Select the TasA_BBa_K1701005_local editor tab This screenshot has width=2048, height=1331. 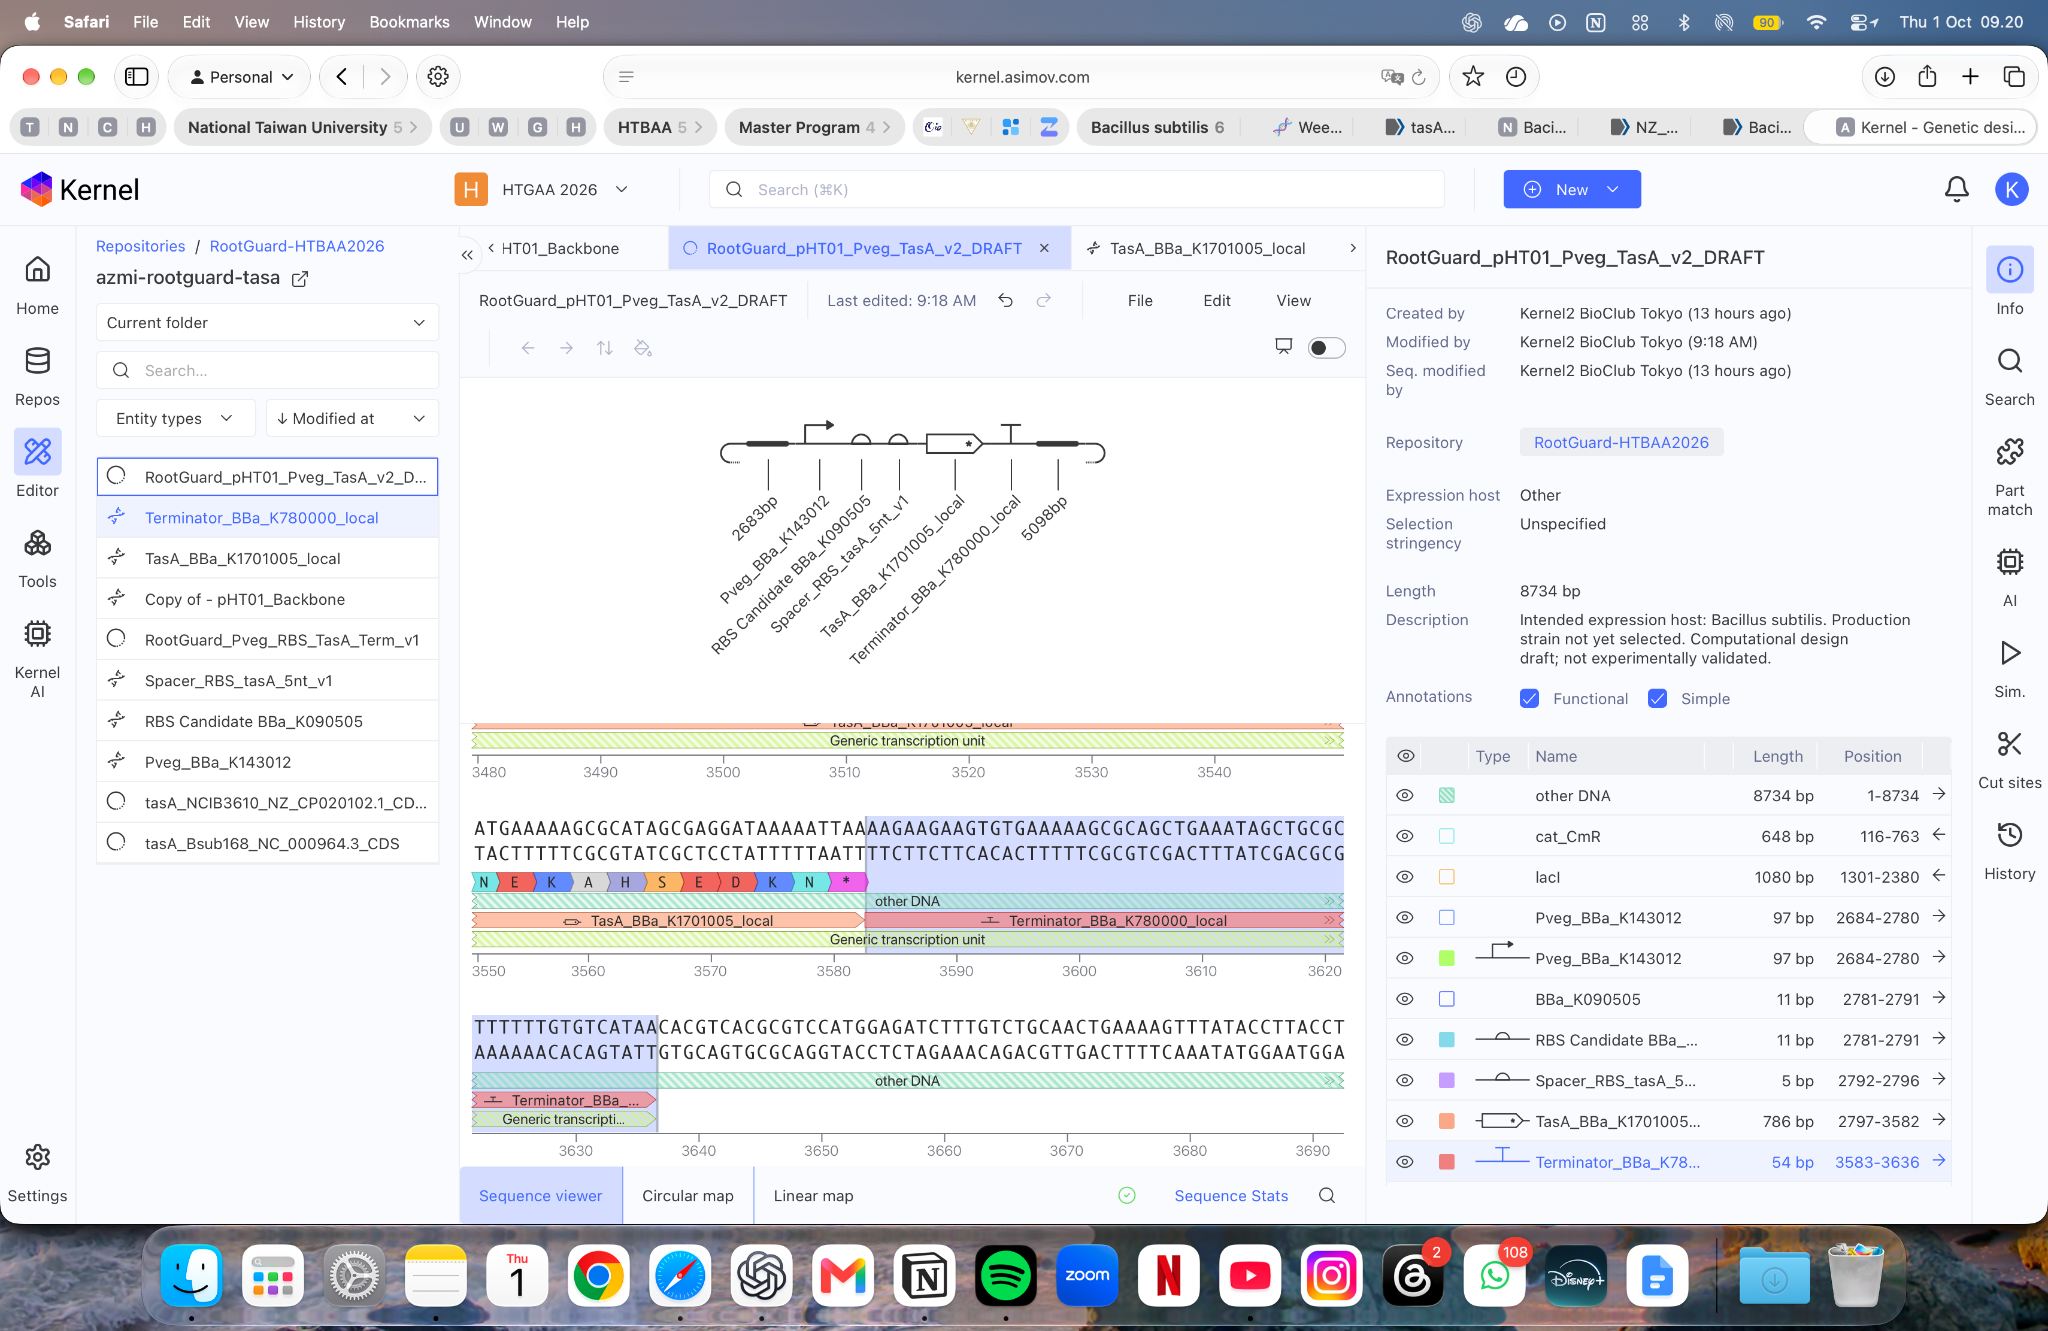tap(1207, 248)
